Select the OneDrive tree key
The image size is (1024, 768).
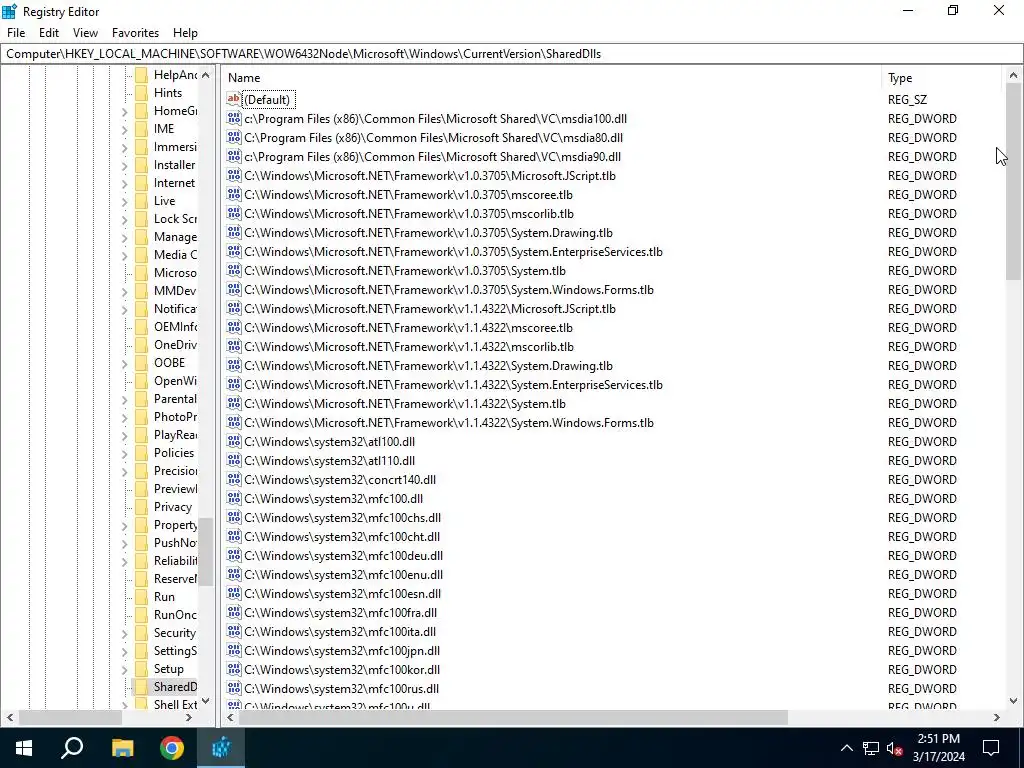tap(175, 345)
